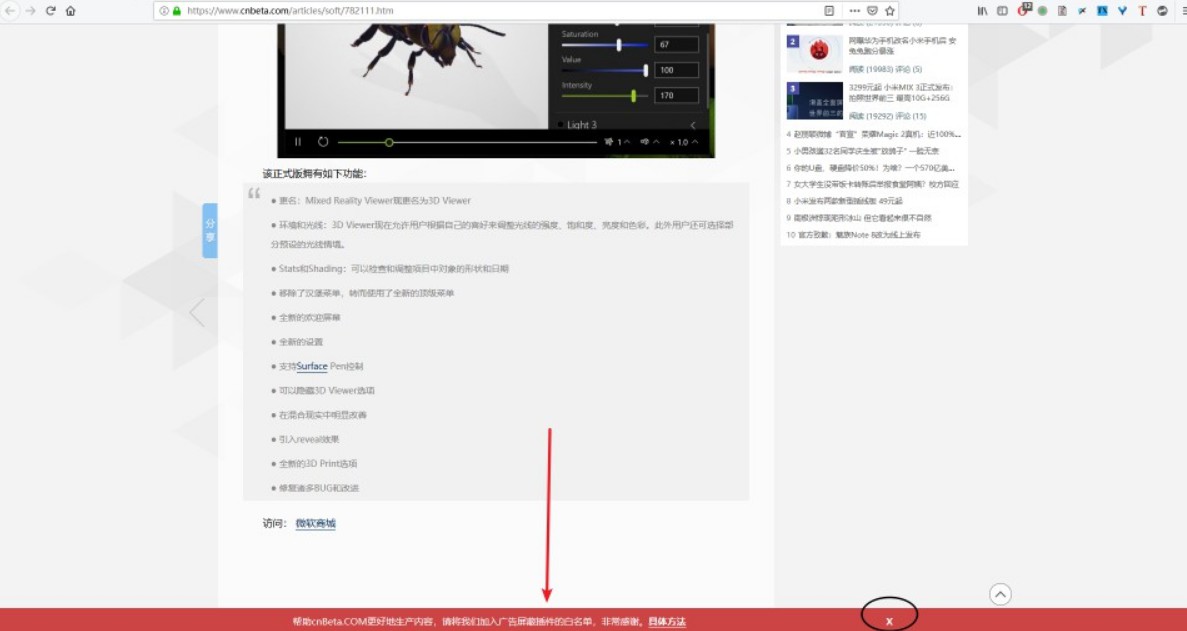Click the replay loop icon in player
The width and height of the screenshot is (1187, 631).
coord(323,142)
